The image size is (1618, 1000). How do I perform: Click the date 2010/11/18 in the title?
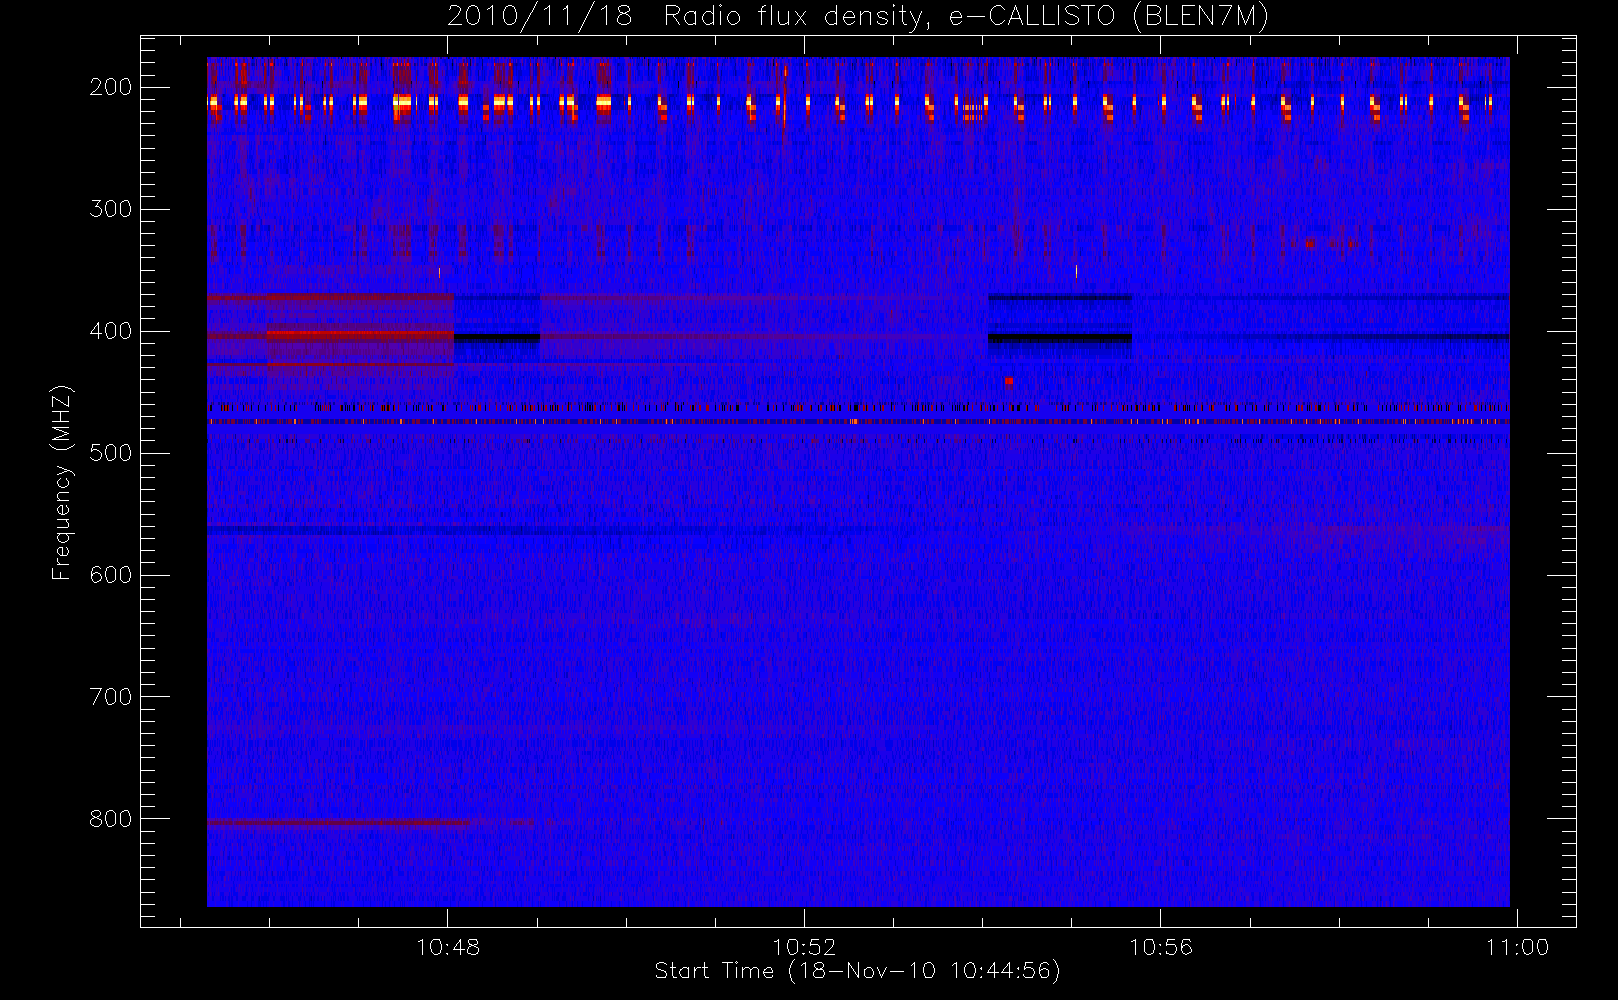tap(540, 16)
